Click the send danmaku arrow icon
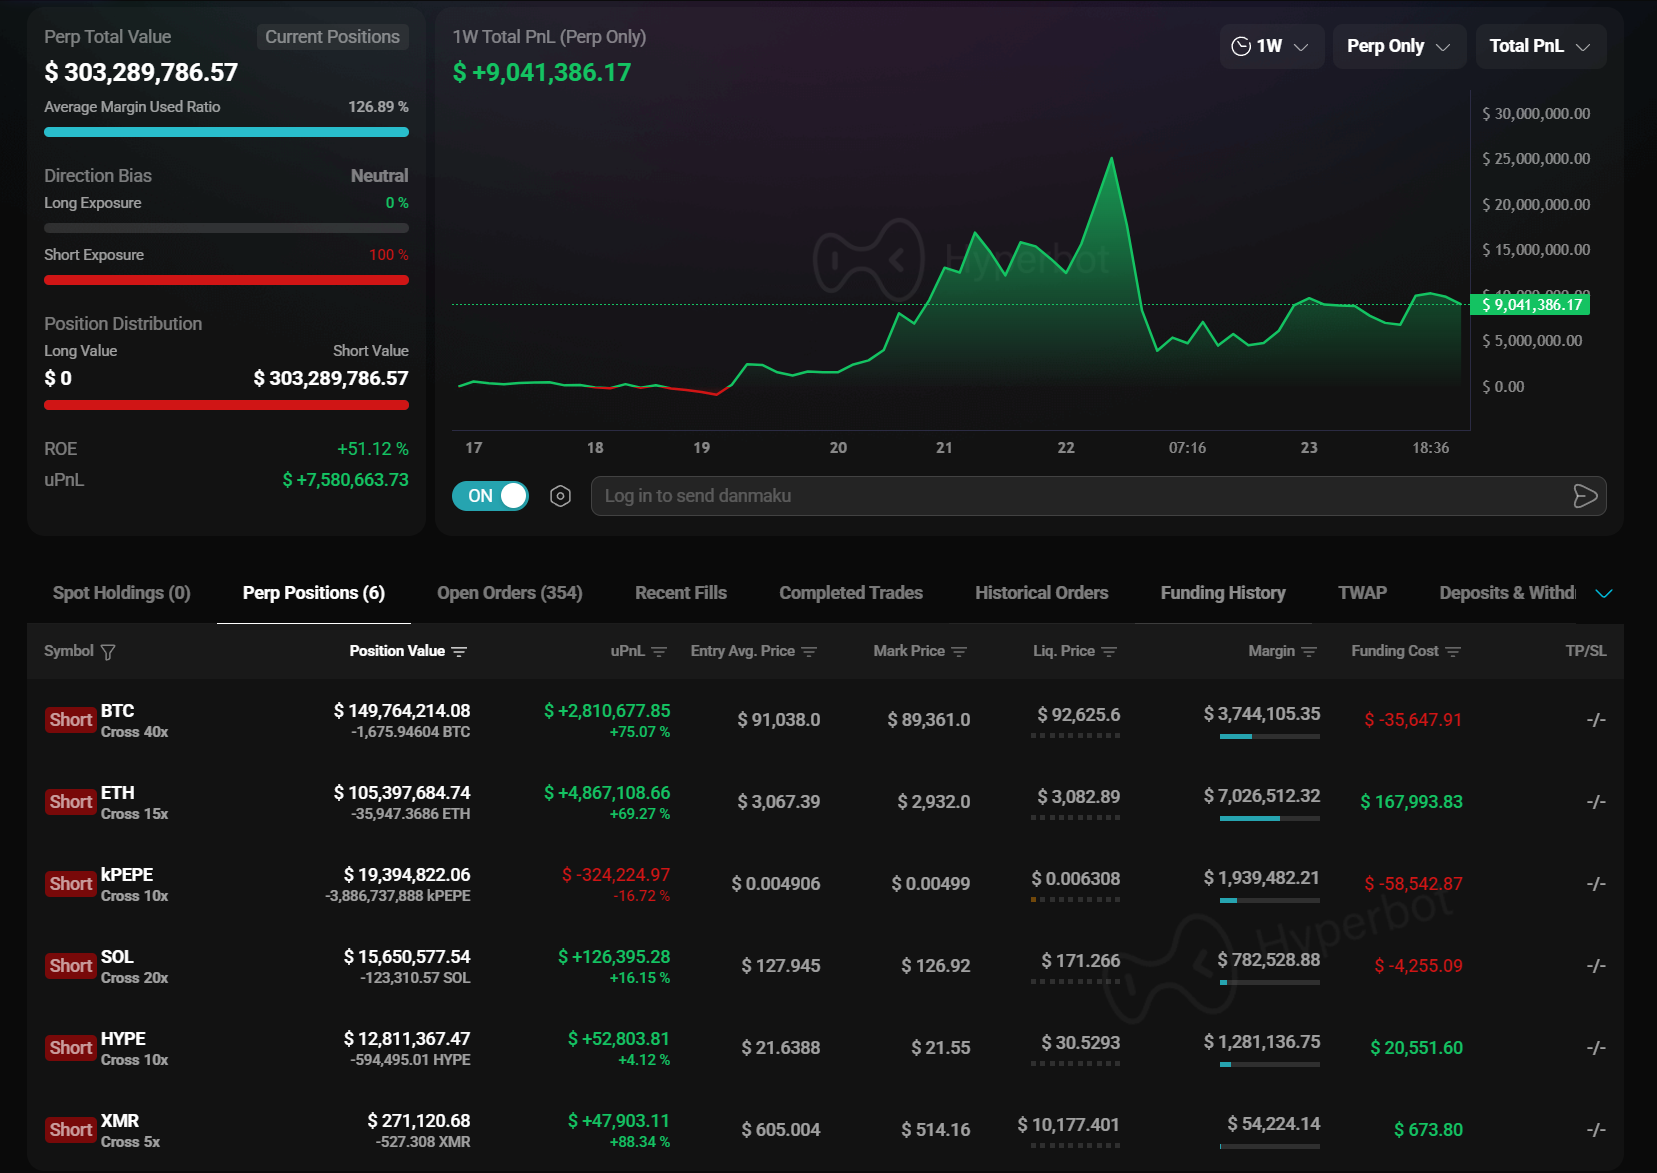Screen dimensions: 1657x1173 (1584, 496)
